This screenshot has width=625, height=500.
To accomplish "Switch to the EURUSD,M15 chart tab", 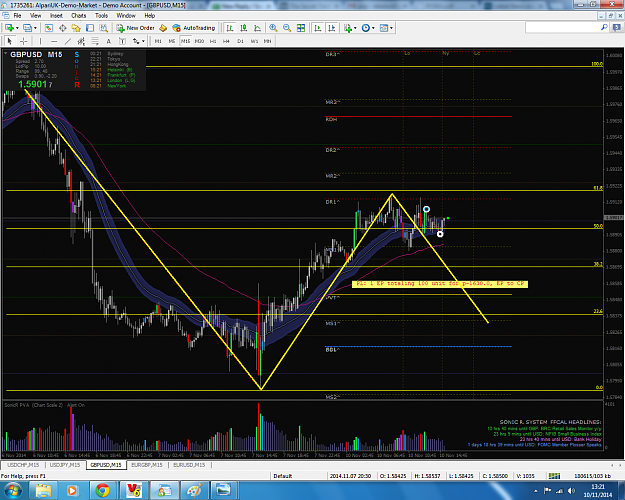I will tap(189, 465).
